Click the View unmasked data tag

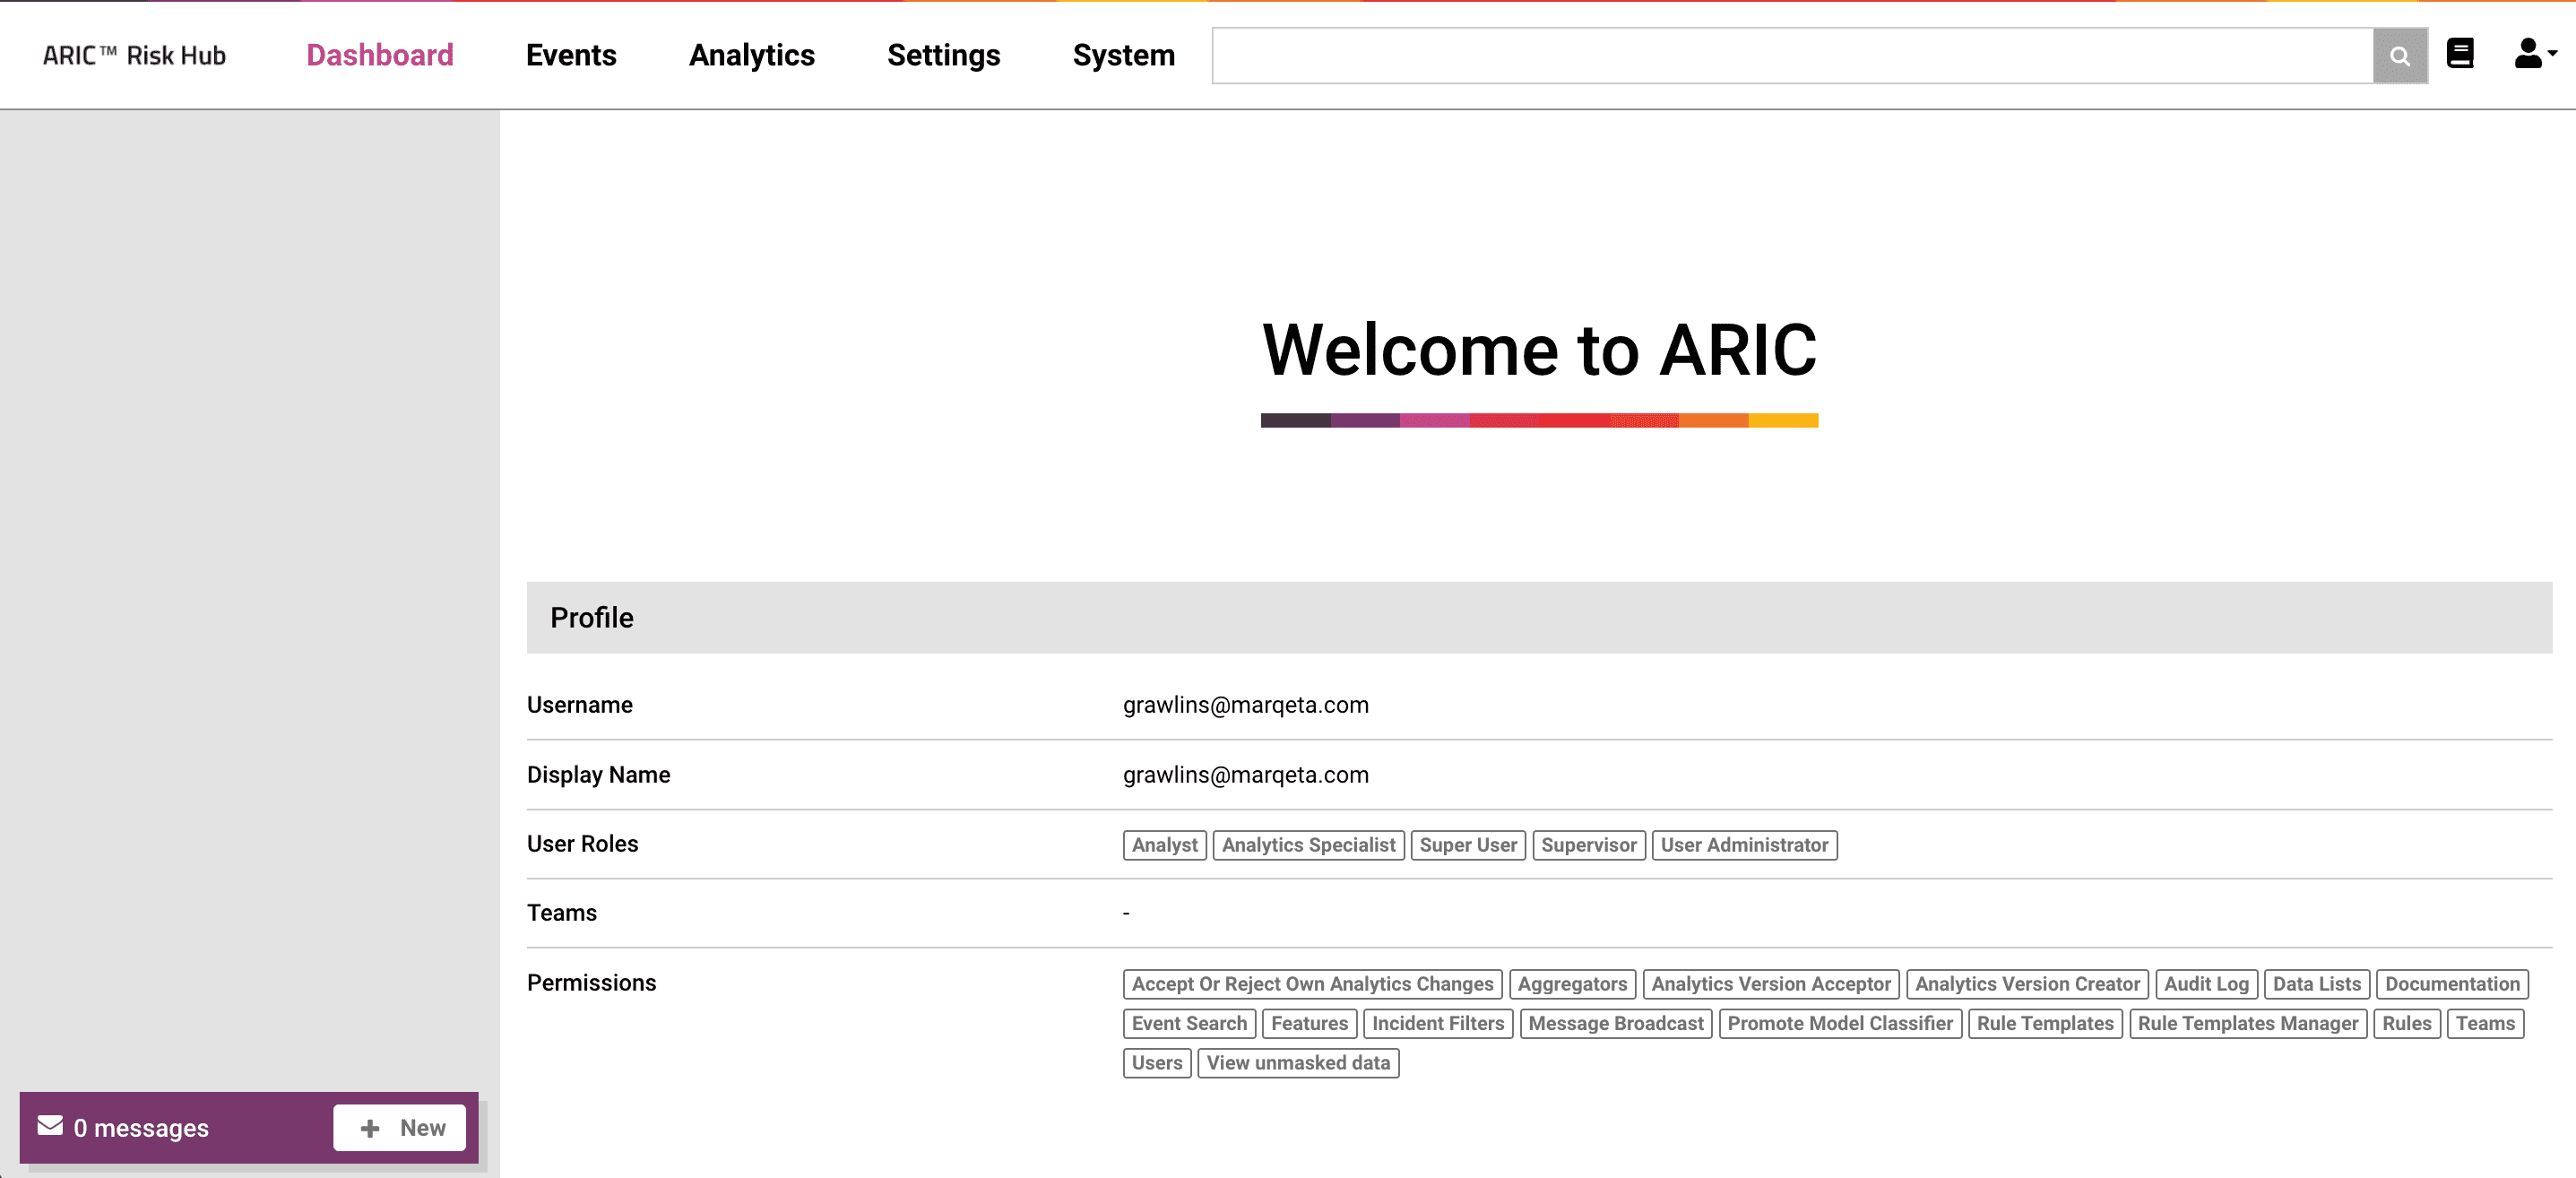coord(1298,1063)
